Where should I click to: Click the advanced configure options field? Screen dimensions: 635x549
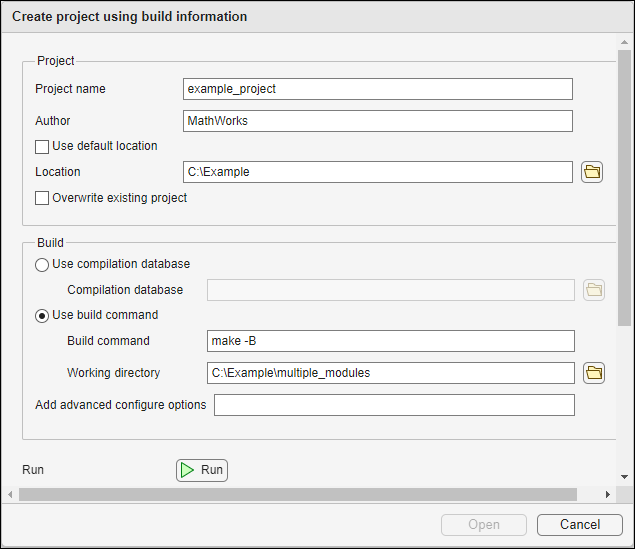[x=394, y=405]
